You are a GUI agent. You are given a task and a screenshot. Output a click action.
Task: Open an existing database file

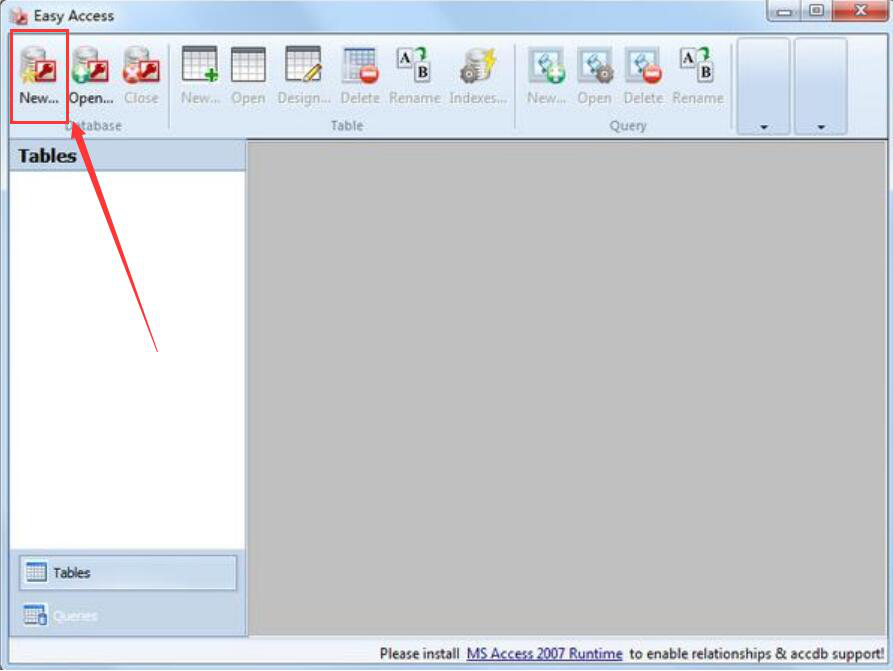tap(91, 76)
